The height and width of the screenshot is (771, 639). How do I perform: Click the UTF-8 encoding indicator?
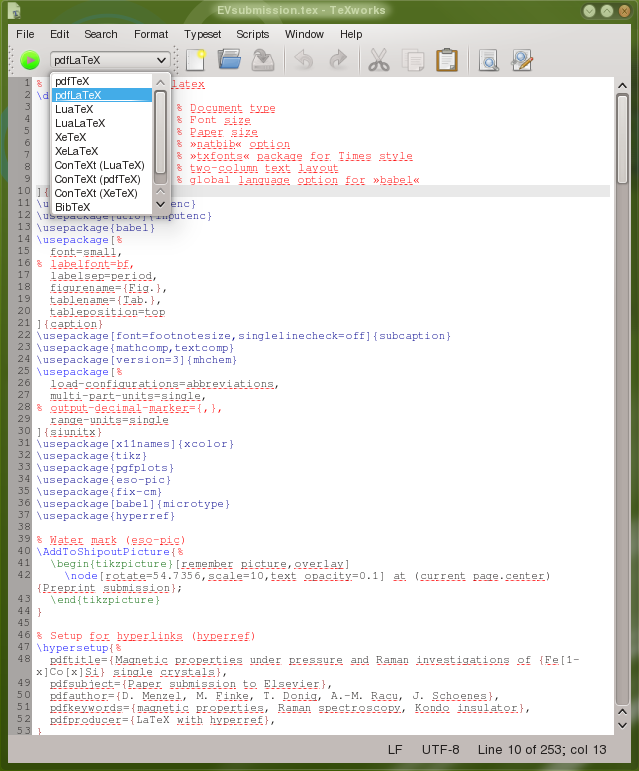click(440, 749)
